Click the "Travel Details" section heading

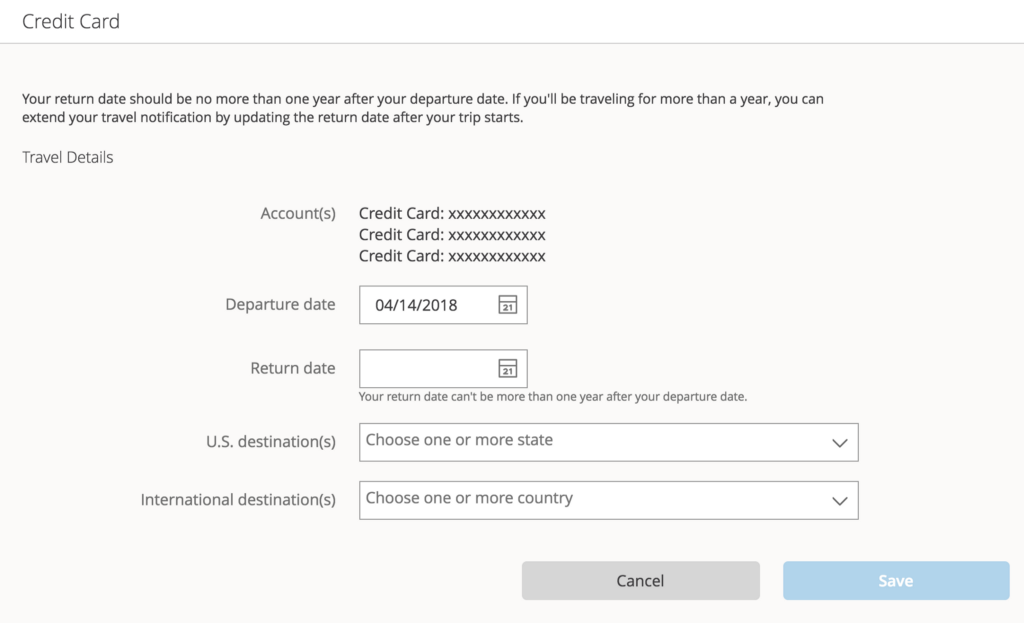68,157
